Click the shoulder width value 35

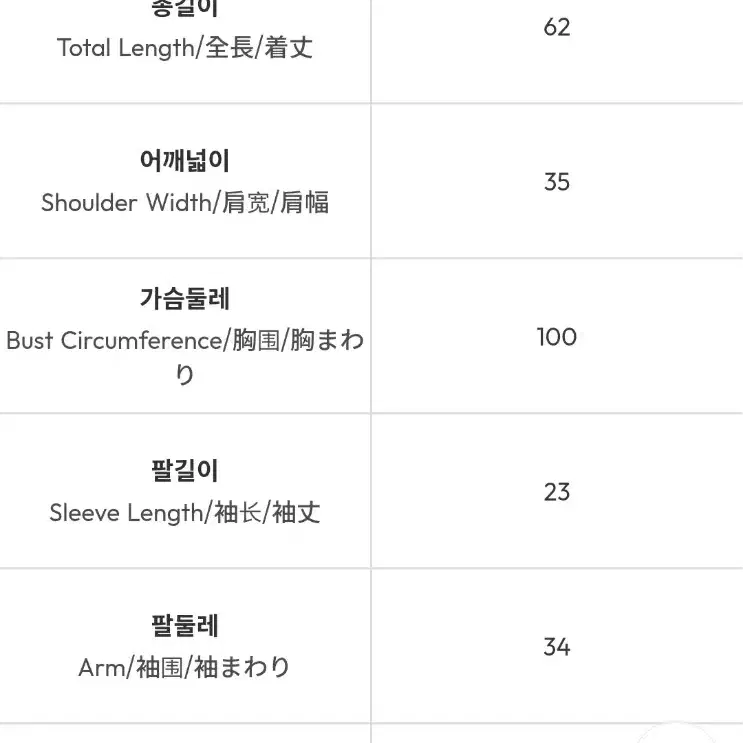click(557, 182)
